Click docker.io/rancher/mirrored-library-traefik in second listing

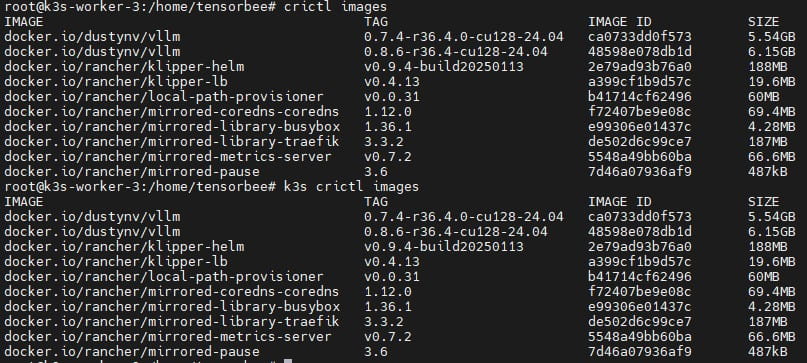[x=172, y=322]
